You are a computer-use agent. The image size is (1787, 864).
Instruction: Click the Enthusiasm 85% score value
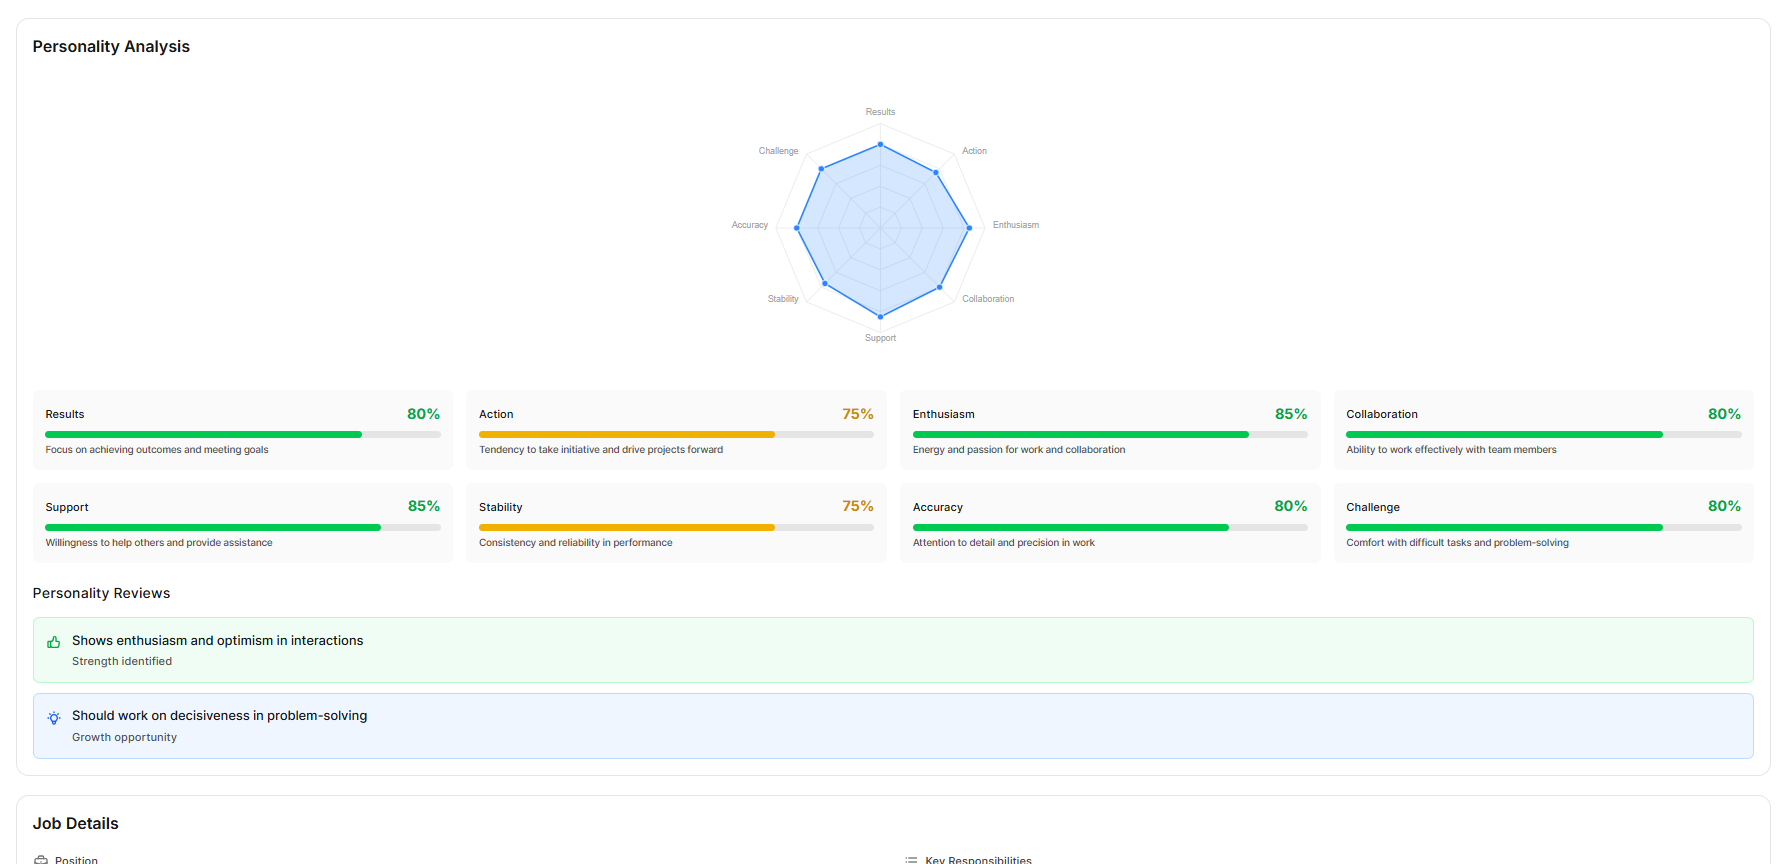tap(1290, 414)
